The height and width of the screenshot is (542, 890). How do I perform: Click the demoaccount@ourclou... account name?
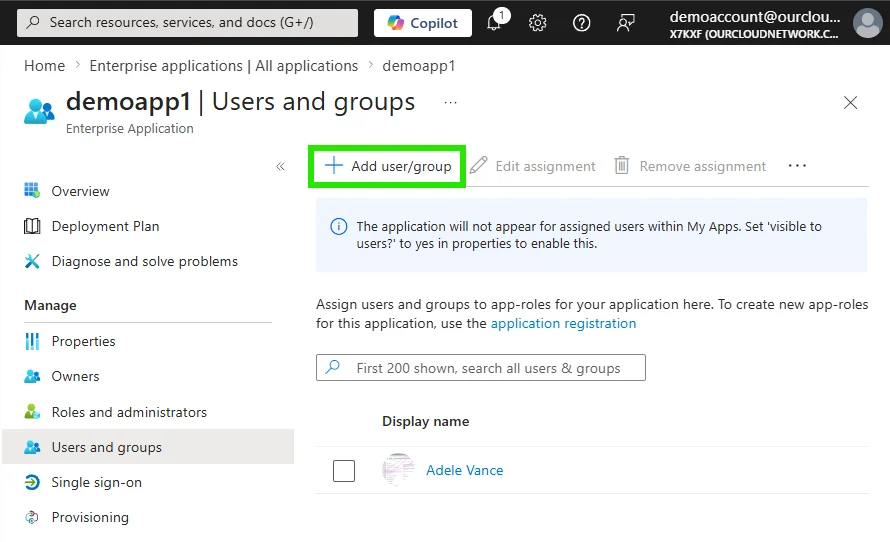[754, 17]
